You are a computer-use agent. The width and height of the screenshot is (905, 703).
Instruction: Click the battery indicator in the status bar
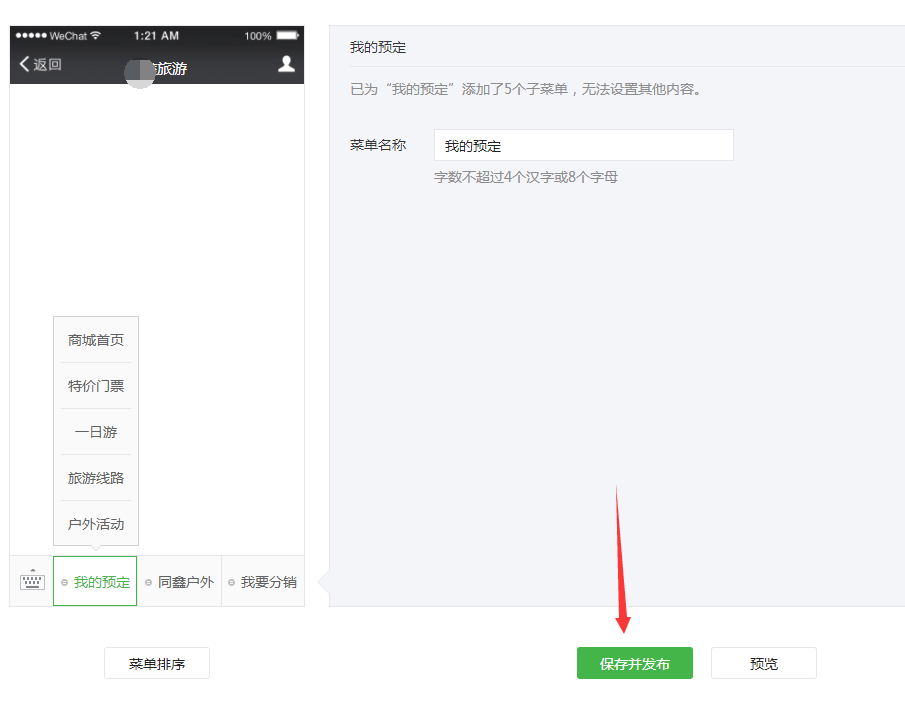tap(287, 36)
